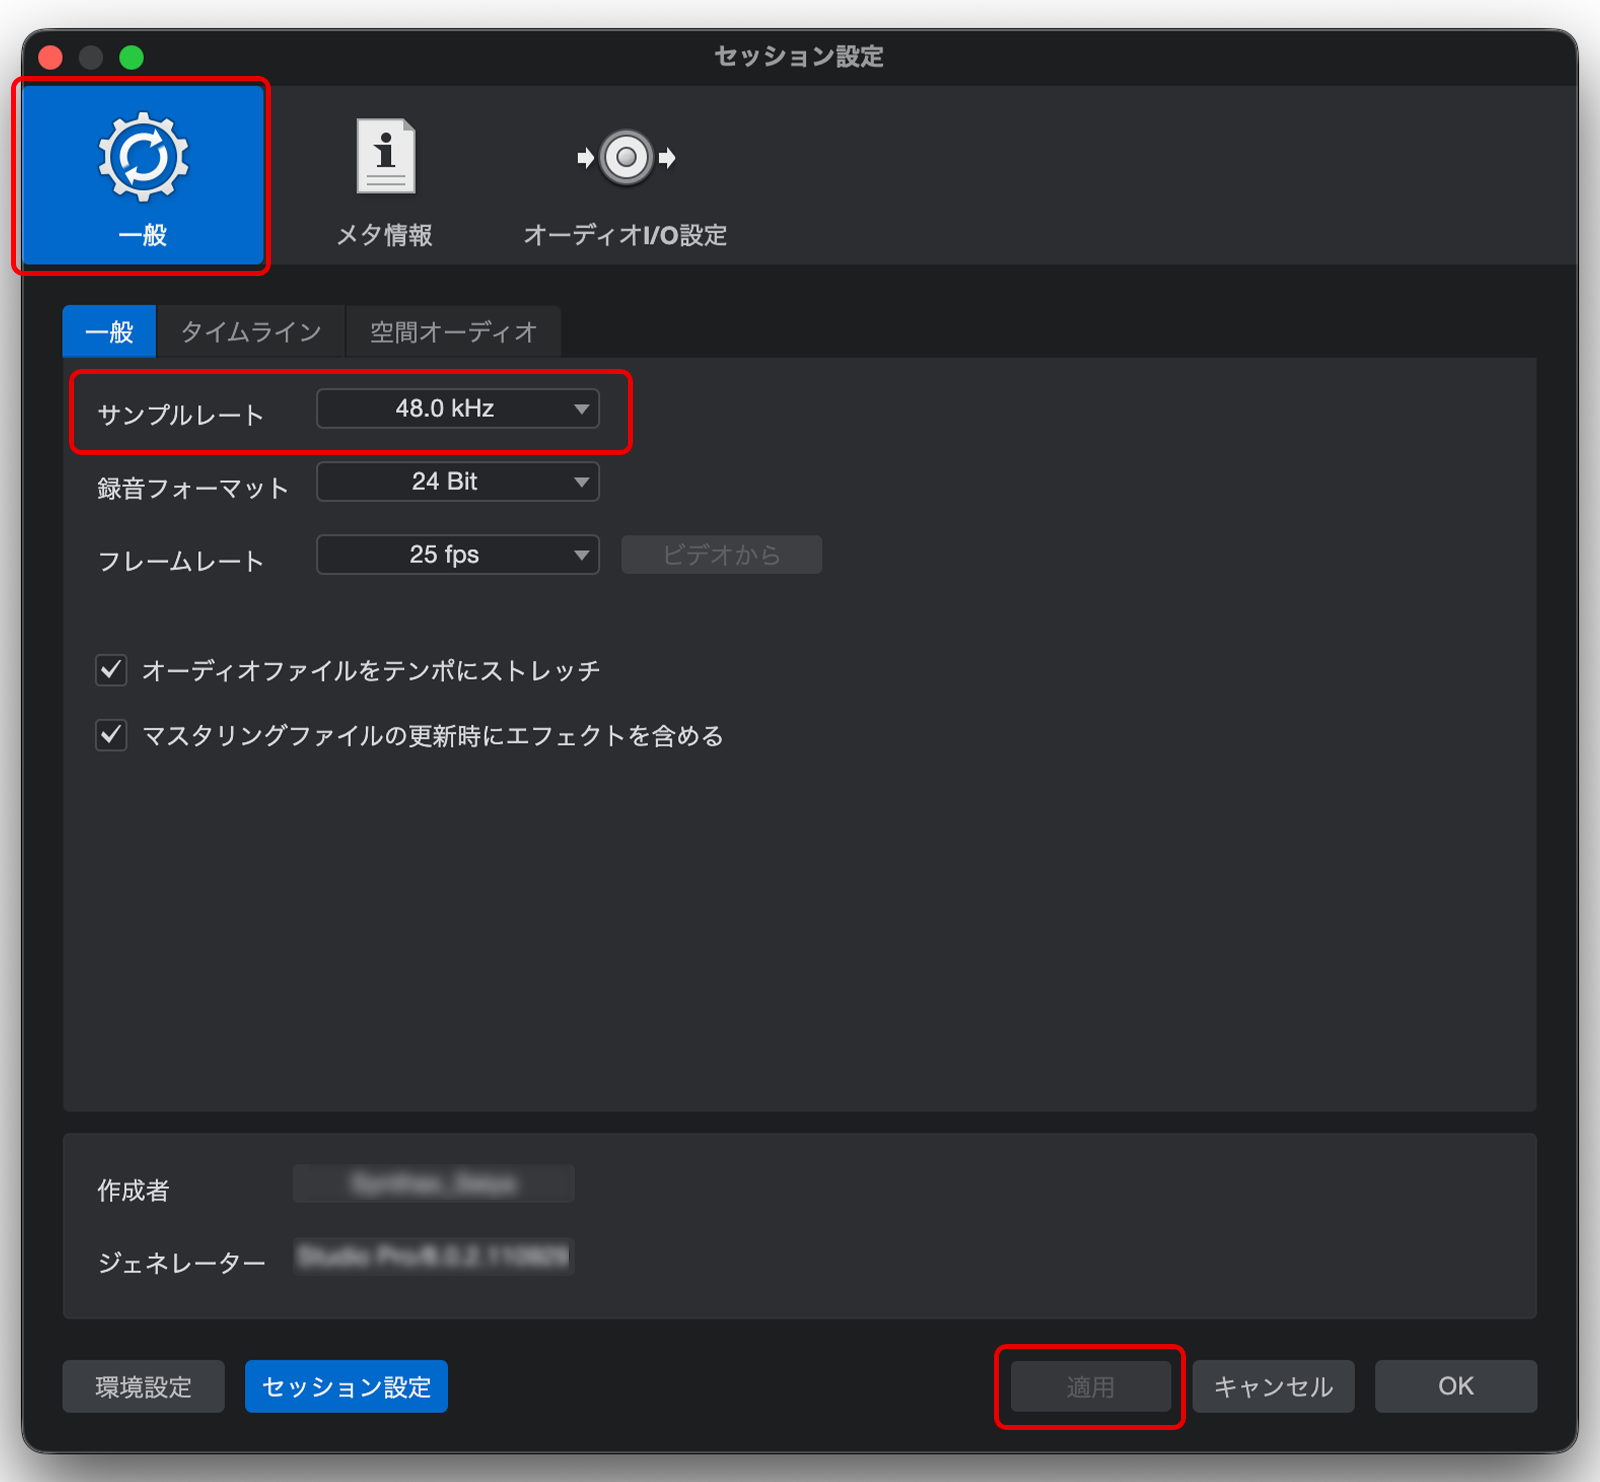
Task: Switch to the 空間オーディオ tab
Action: coord(453,332)
